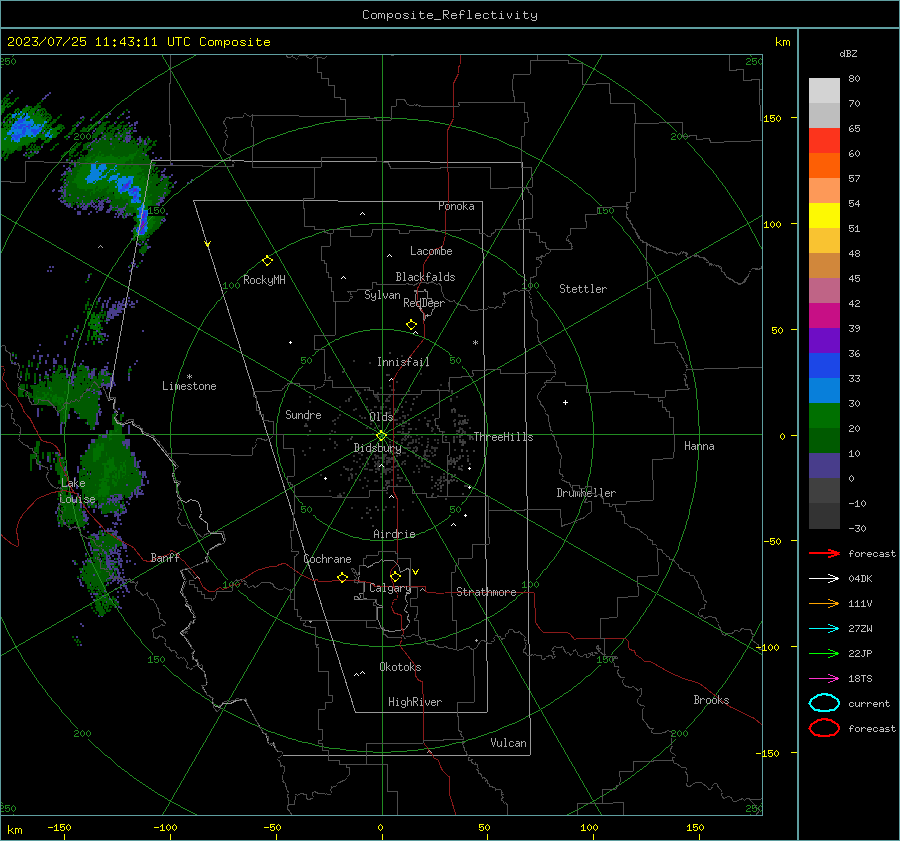The width and height of the screenshot is (900, 841).
Task: Click the Ponoka city label
Action: 456,206
